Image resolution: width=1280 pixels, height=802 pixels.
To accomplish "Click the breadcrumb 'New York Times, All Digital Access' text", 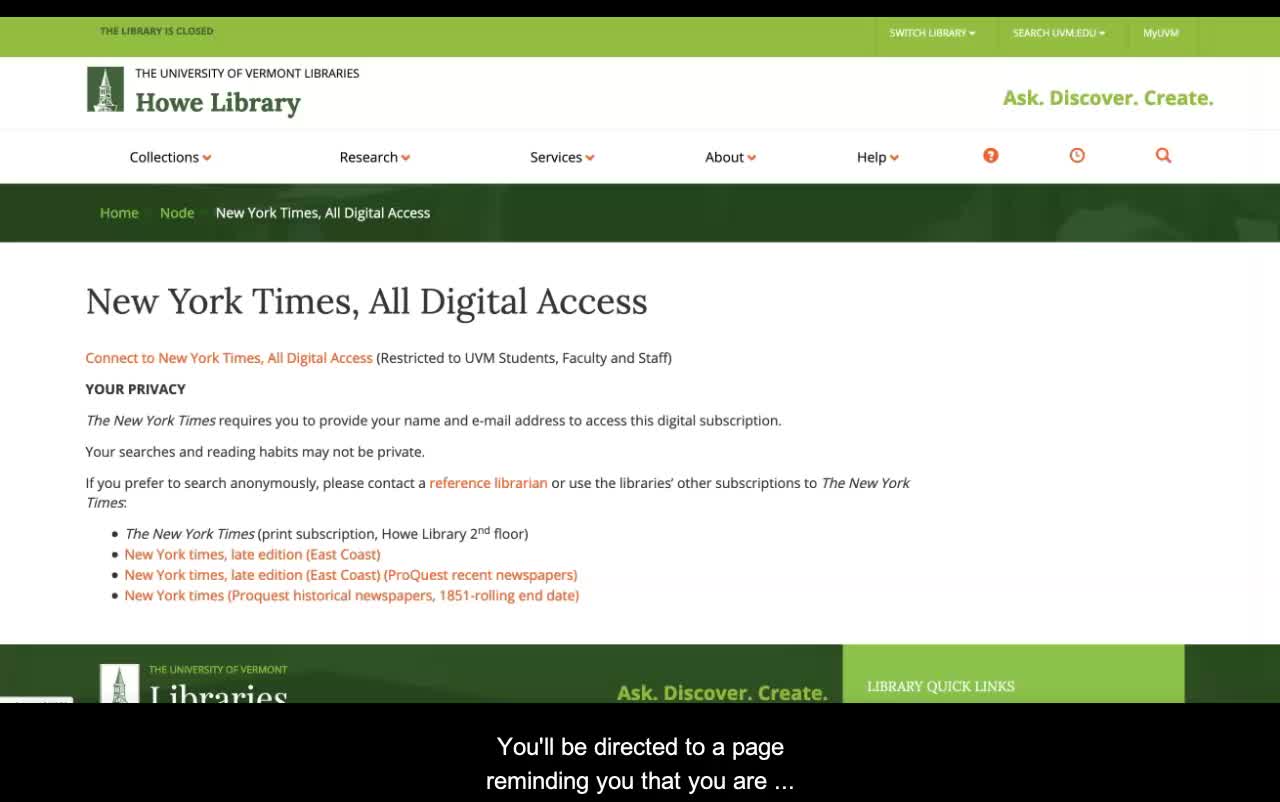I will pyautogui.click(x=323, y=213).
